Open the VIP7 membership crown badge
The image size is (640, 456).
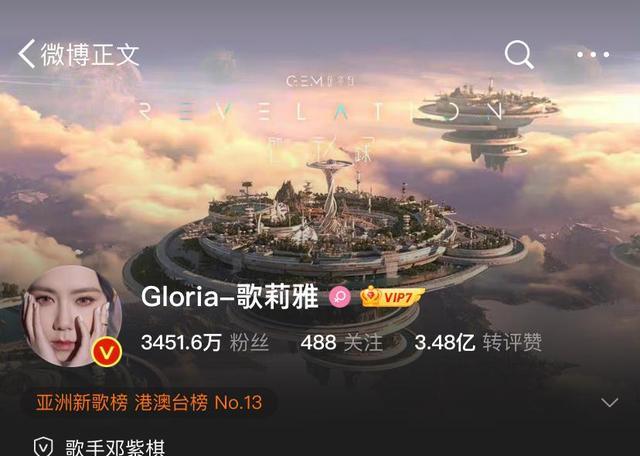[391, 297]
